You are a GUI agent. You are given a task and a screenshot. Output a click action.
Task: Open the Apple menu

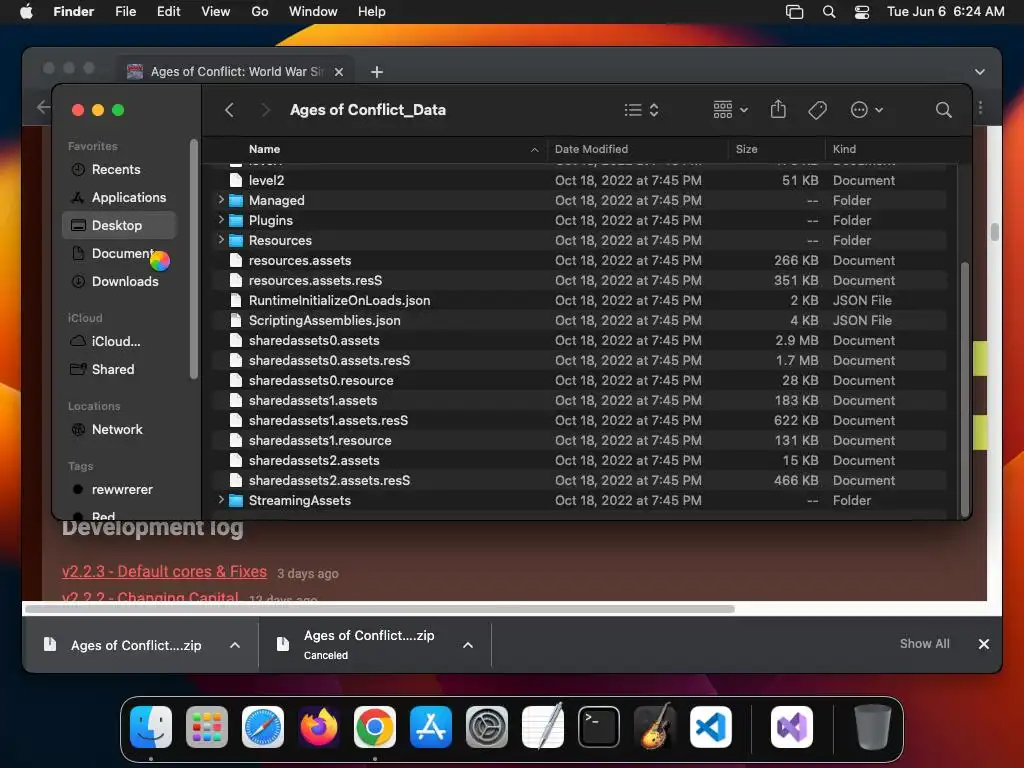[26, 12]
